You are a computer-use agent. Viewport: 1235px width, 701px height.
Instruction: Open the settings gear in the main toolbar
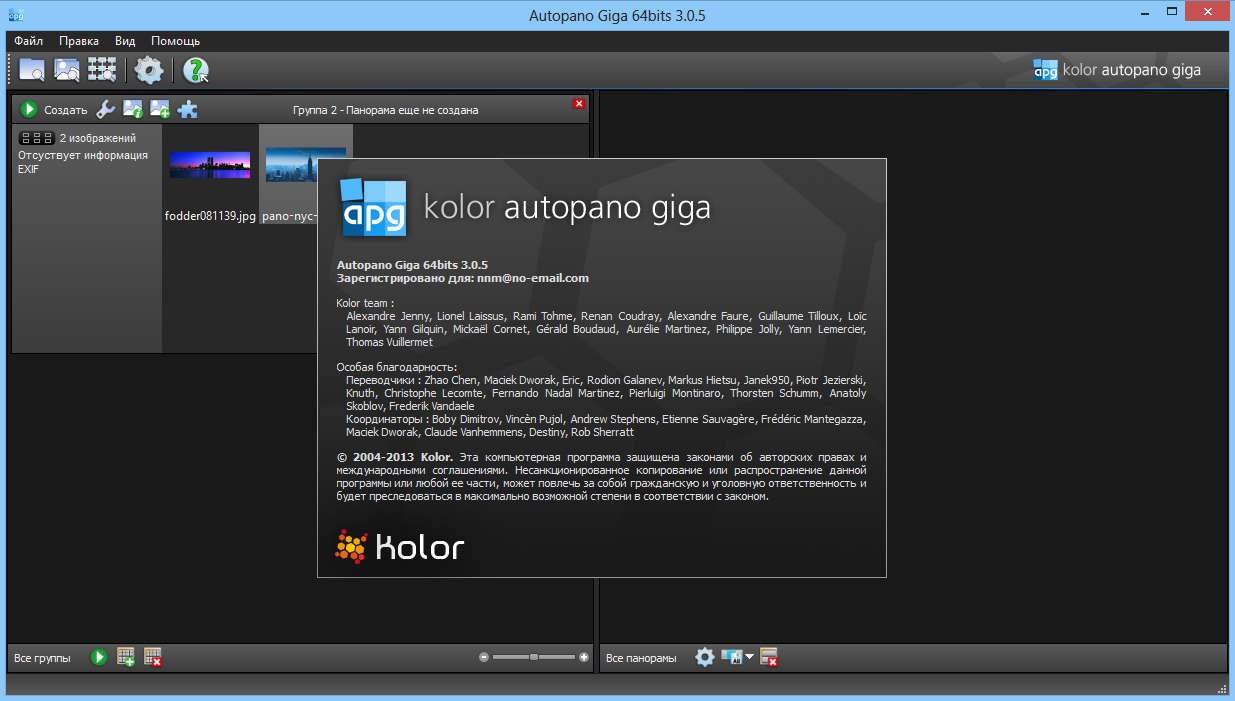(149, 70)
